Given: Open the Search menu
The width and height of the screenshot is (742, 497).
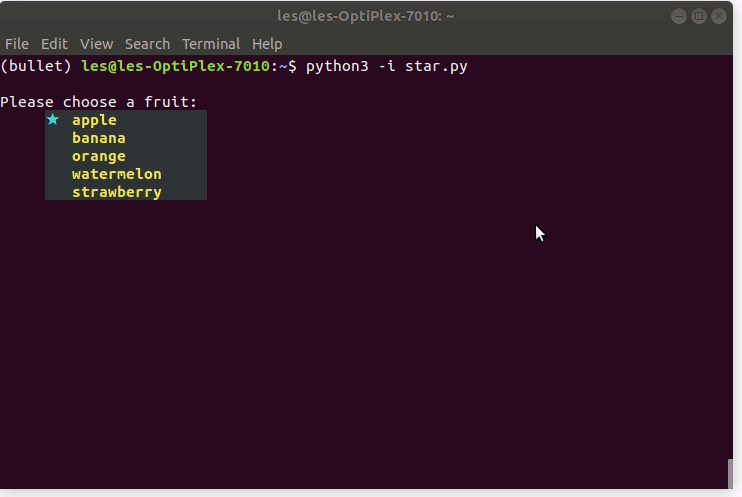Looking at the screenshot, I should 147,44.
